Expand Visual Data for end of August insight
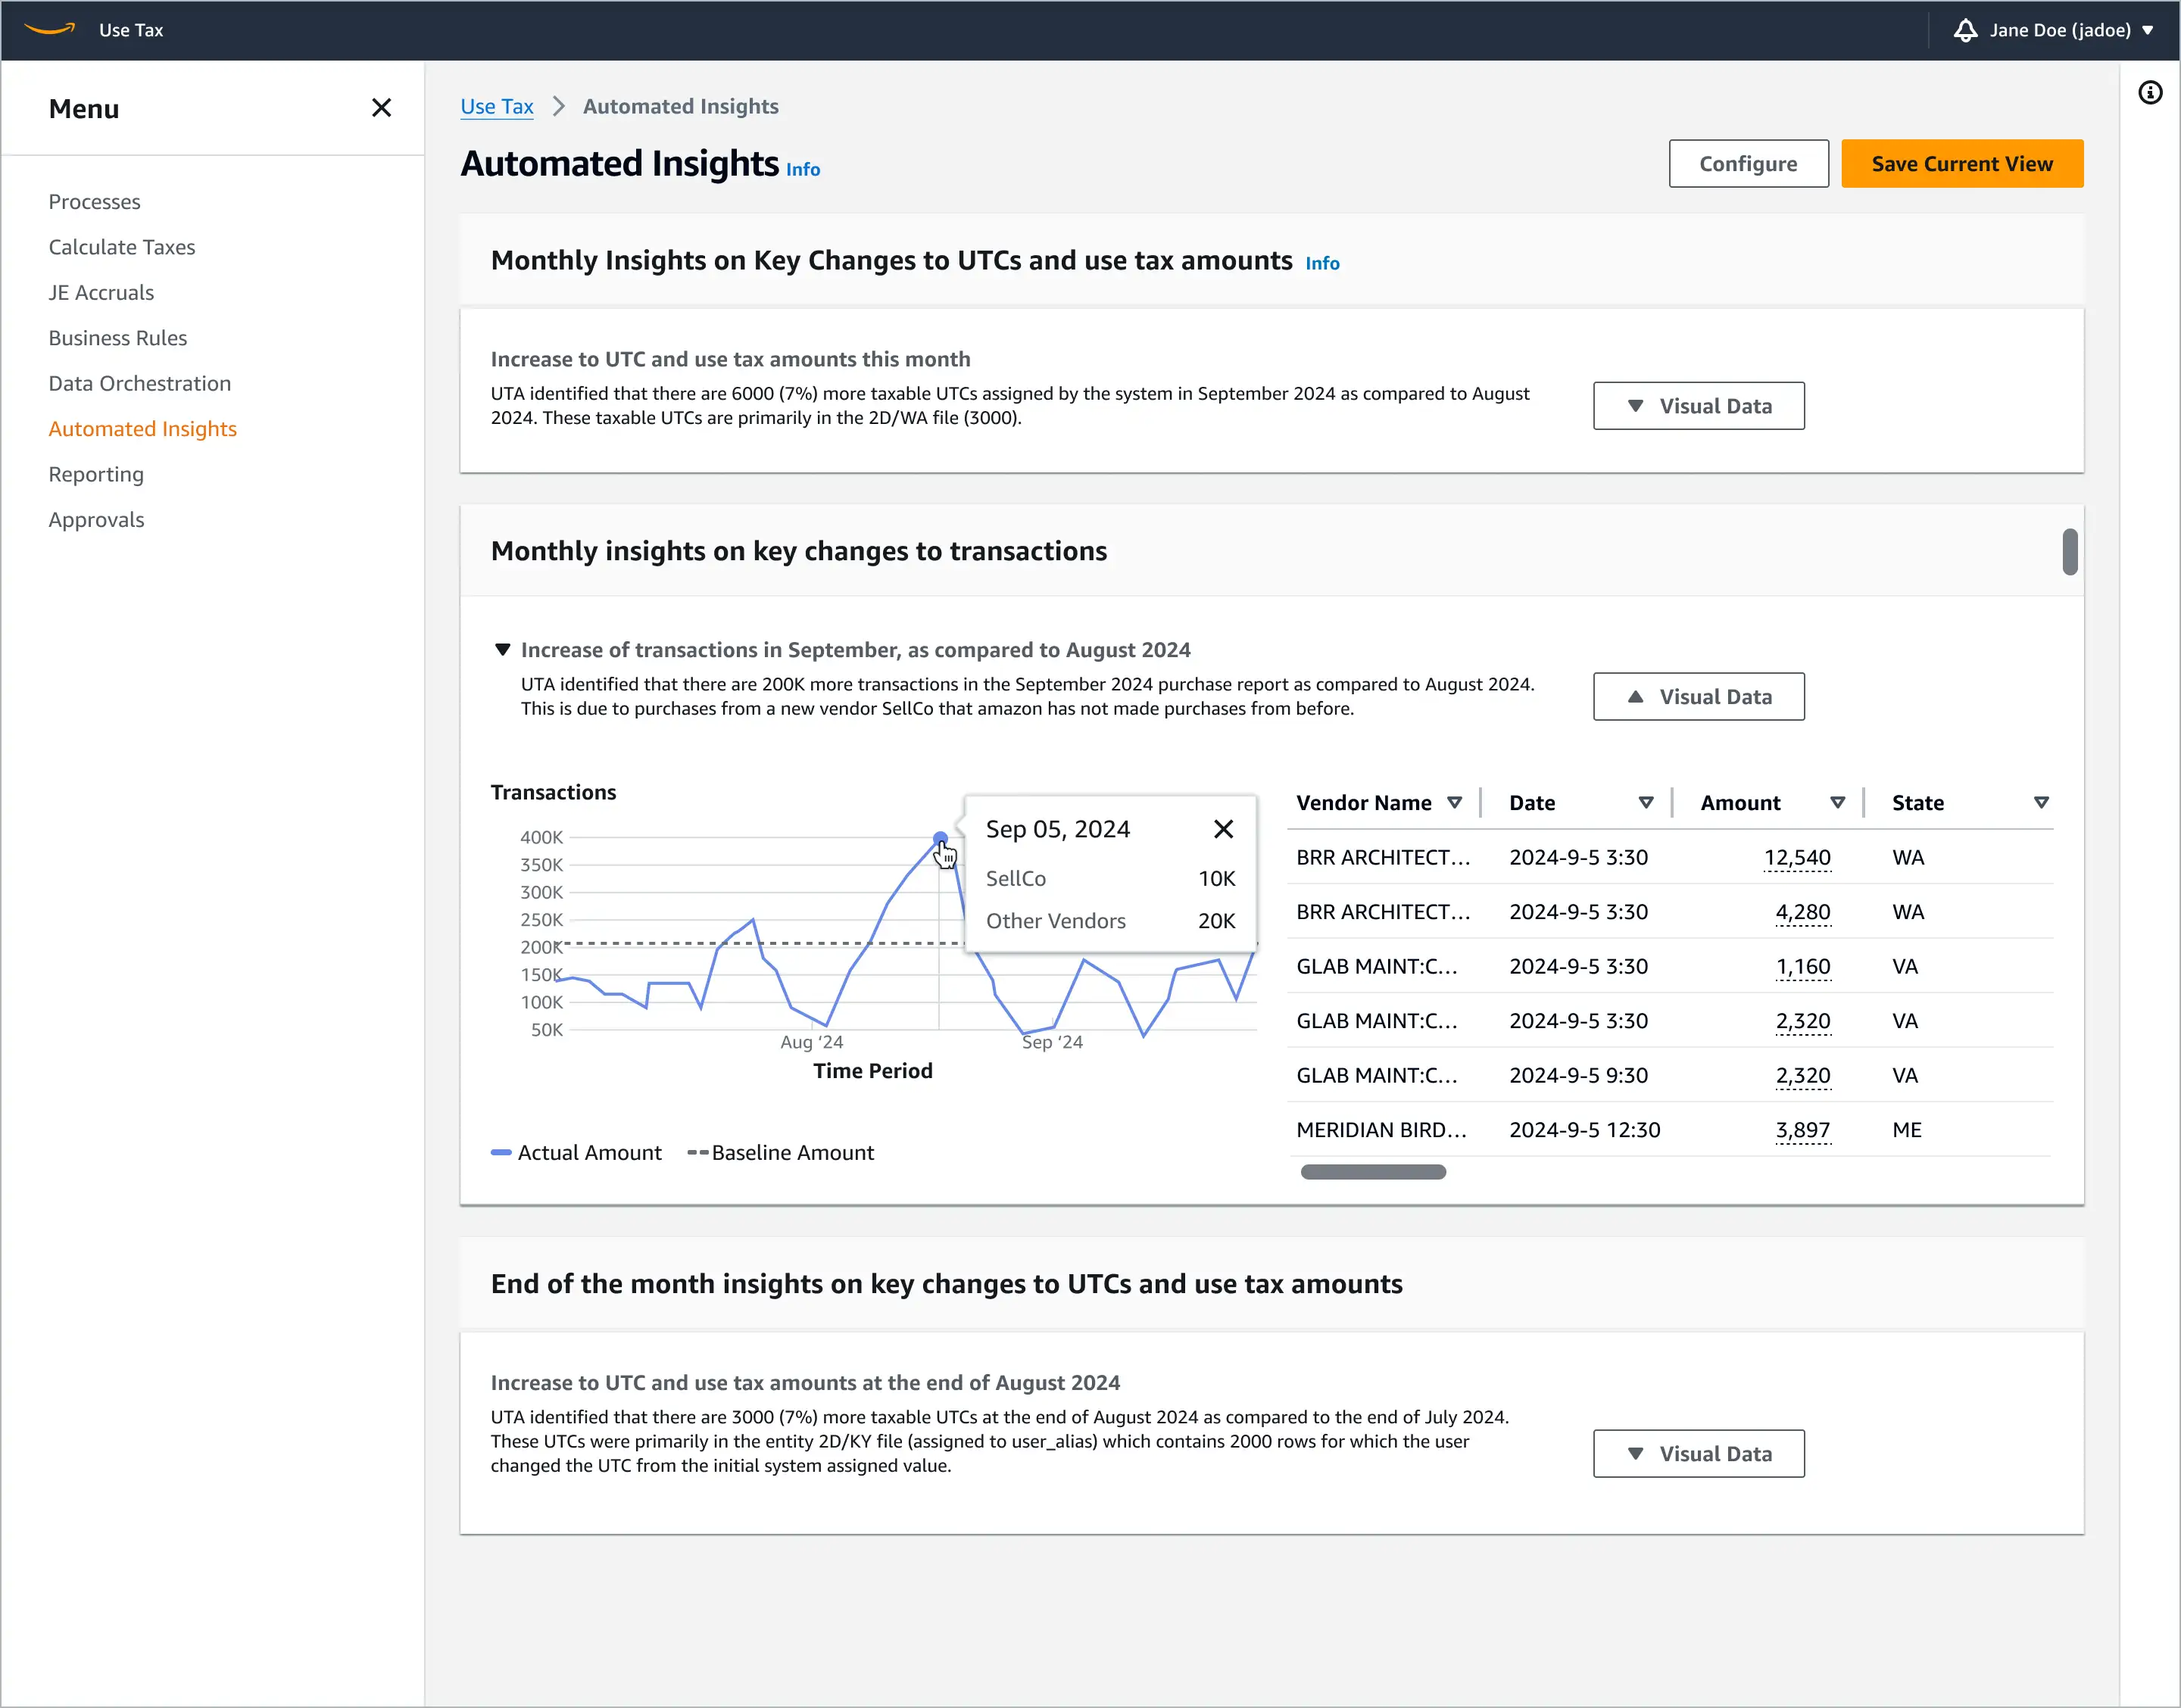2181x1708 pixels. [x=1698, y=1454]
